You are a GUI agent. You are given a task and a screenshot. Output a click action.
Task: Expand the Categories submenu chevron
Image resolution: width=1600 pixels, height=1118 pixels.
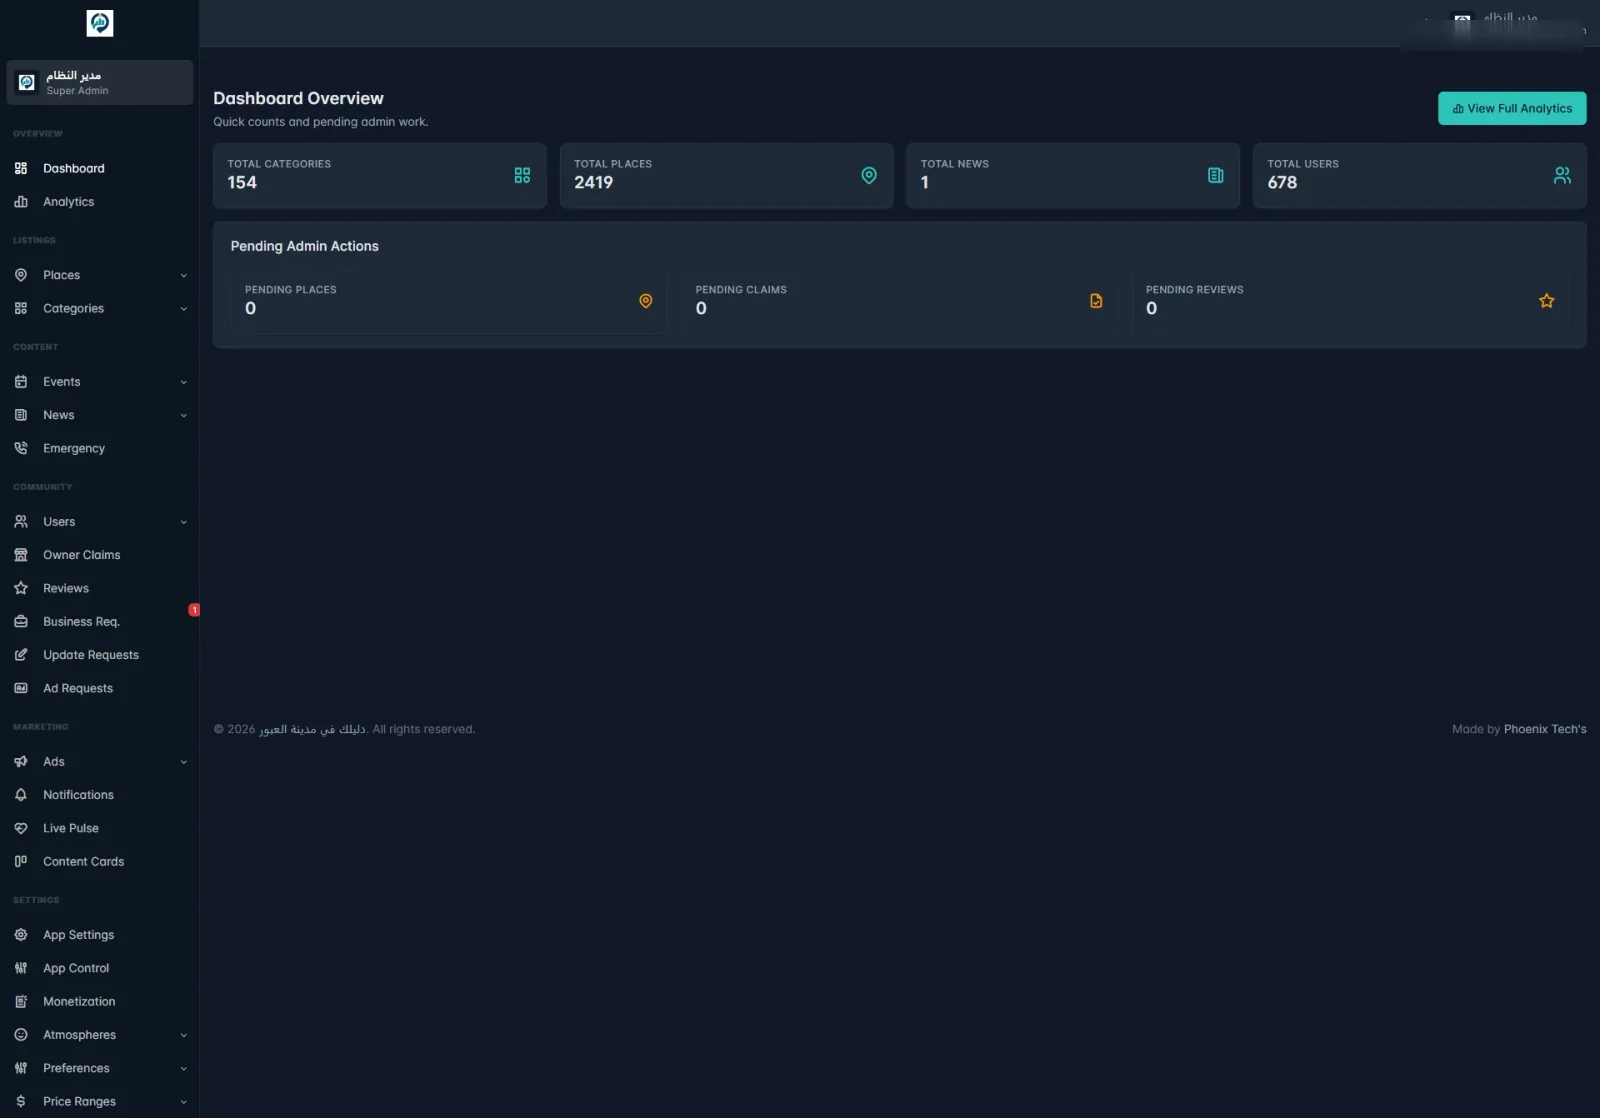coord(184,309)
